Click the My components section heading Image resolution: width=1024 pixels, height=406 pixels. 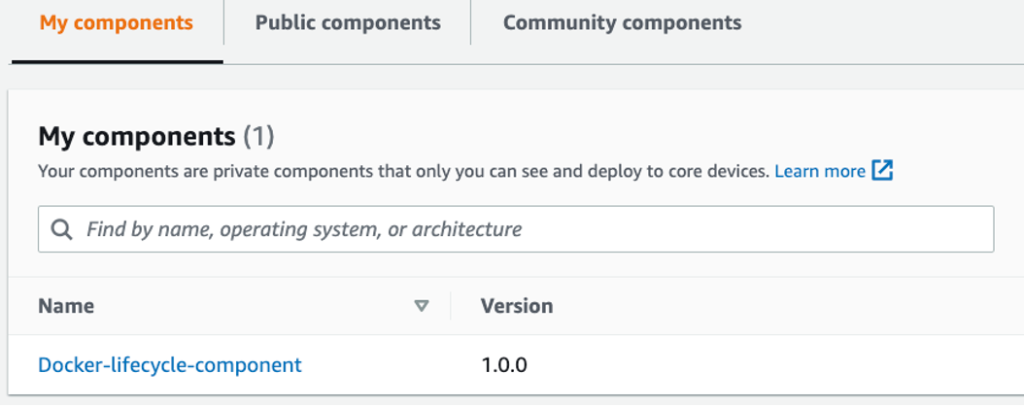(136, 136)
